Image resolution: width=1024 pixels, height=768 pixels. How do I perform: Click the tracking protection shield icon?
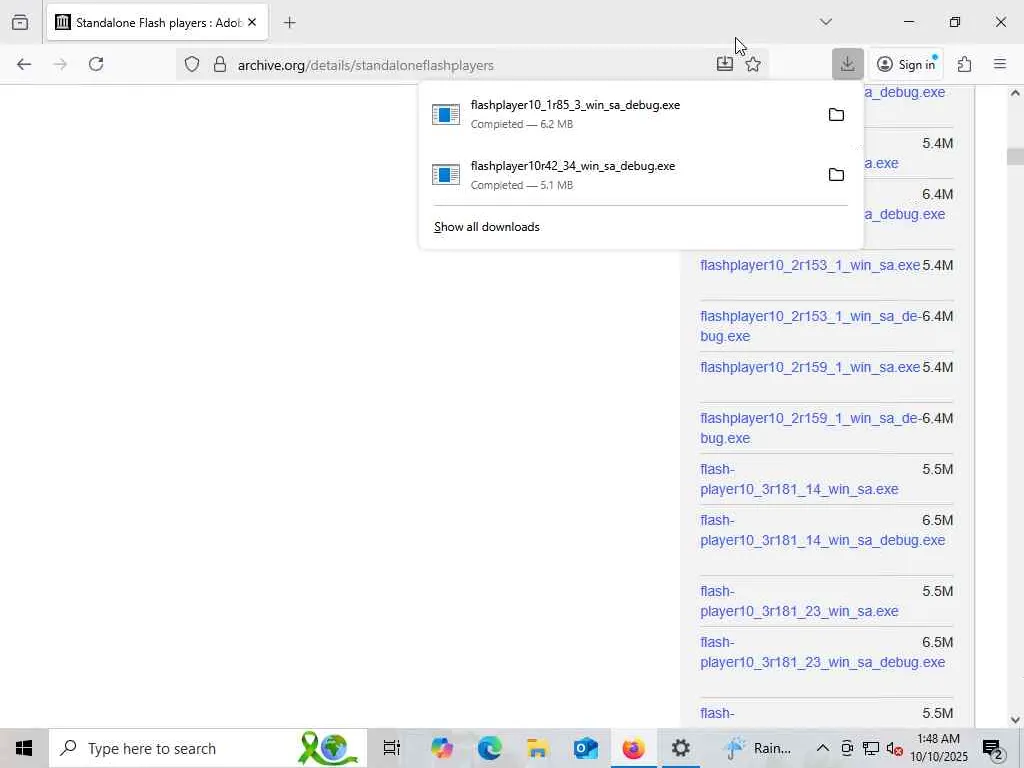(x=191, y=64)
